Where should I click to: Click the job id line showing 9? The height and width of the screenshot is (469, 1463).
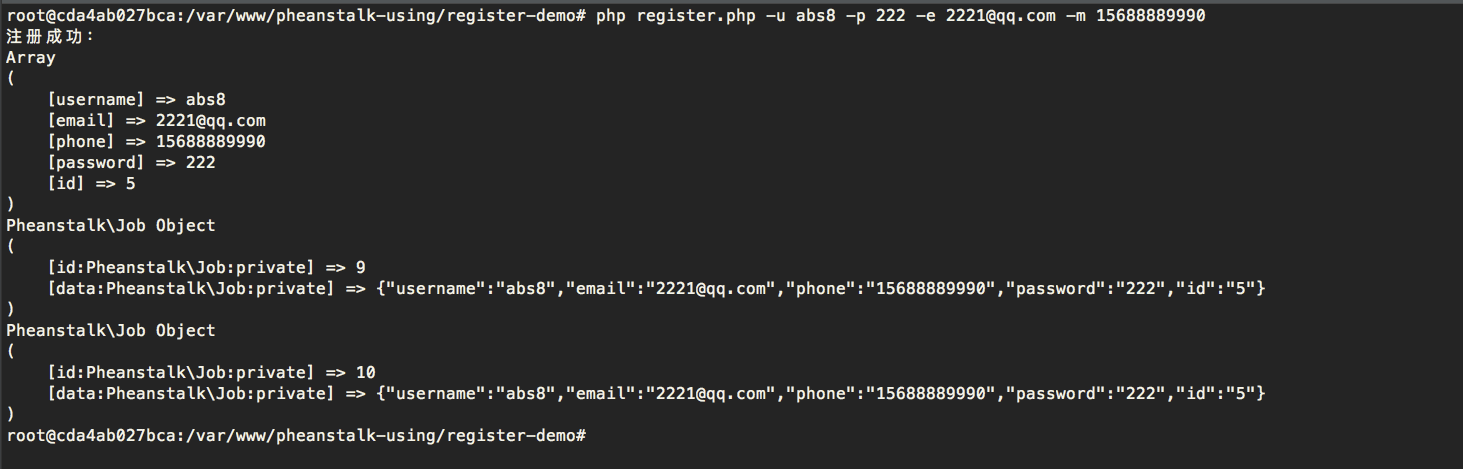click(x=206, y=268)
